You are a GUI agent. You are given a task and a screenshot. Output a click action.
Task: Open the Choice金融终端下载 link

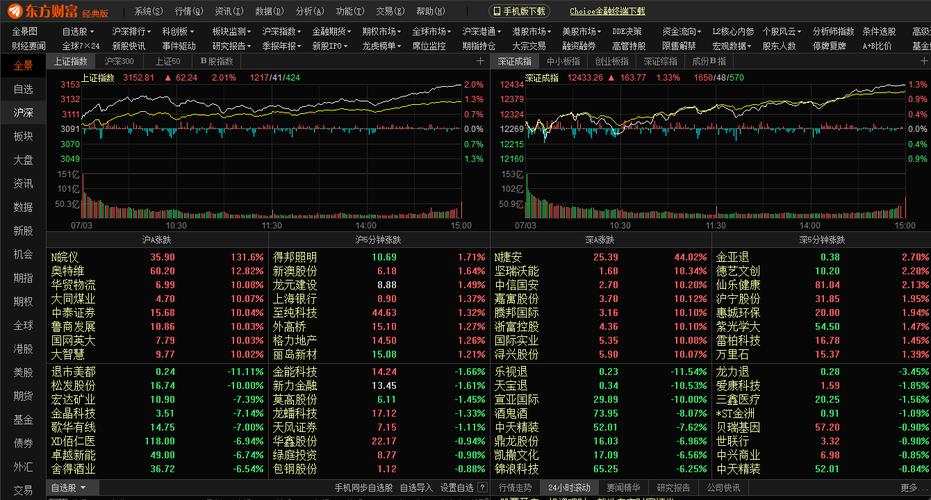click(x=607, y=11)
